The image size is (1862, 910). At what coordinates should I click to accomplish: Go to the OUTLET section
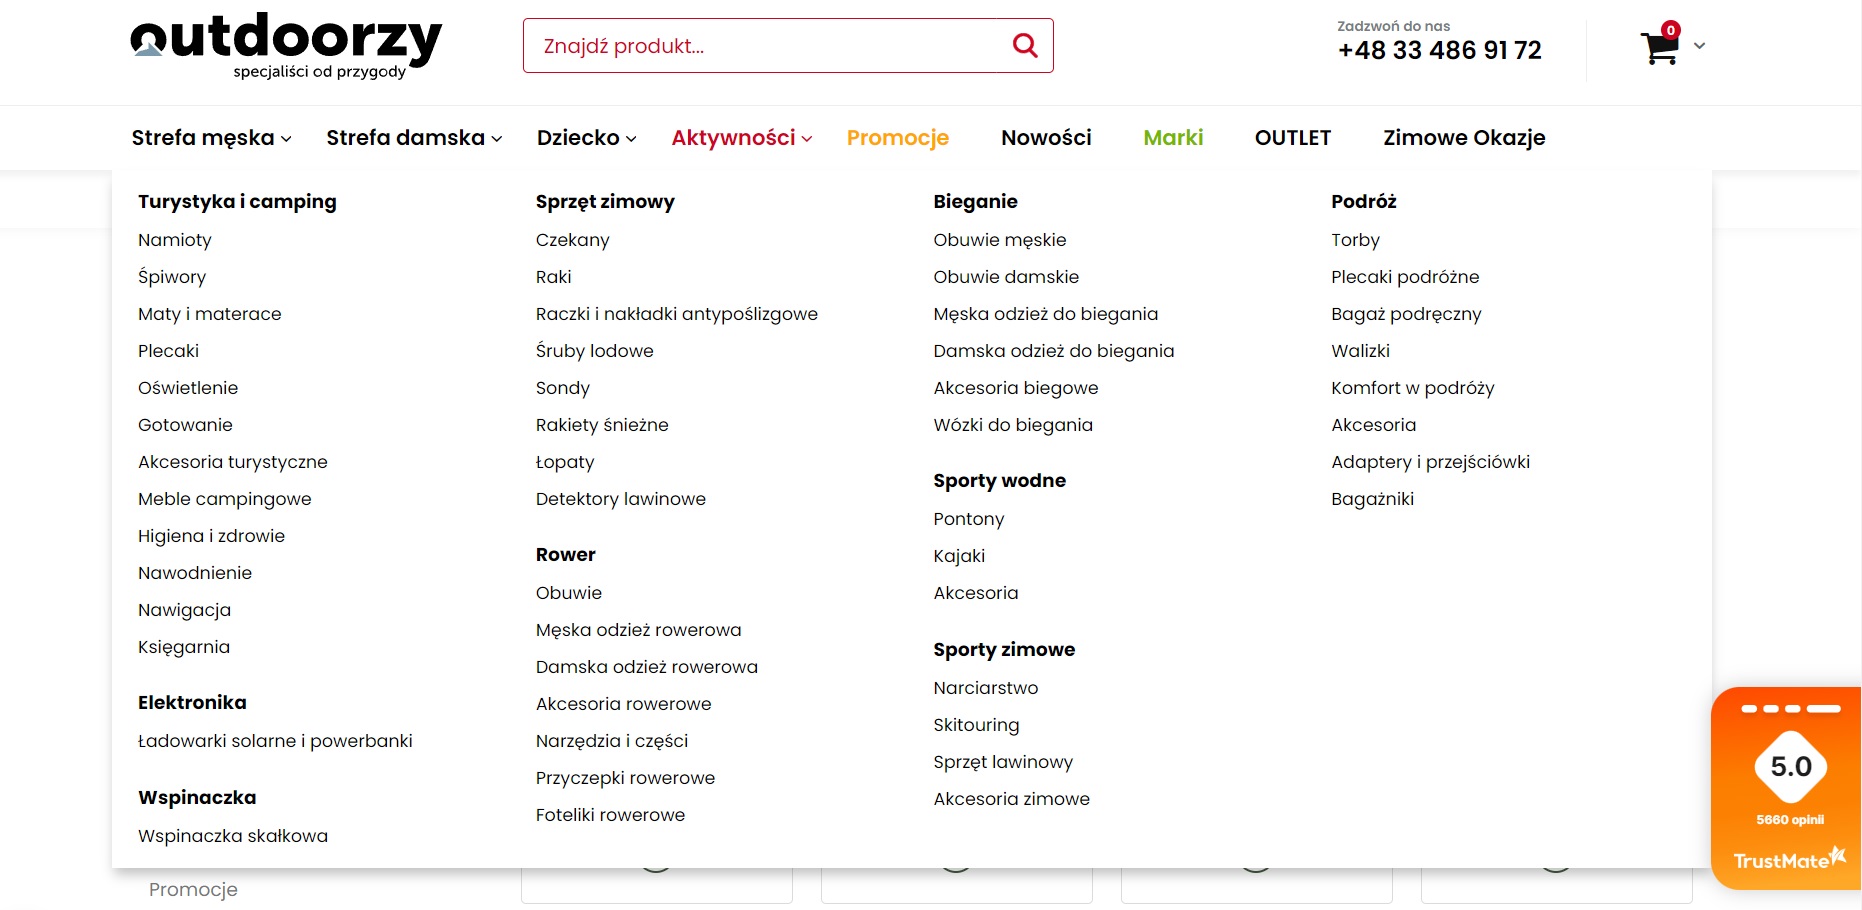click(x=1293, y=138)
